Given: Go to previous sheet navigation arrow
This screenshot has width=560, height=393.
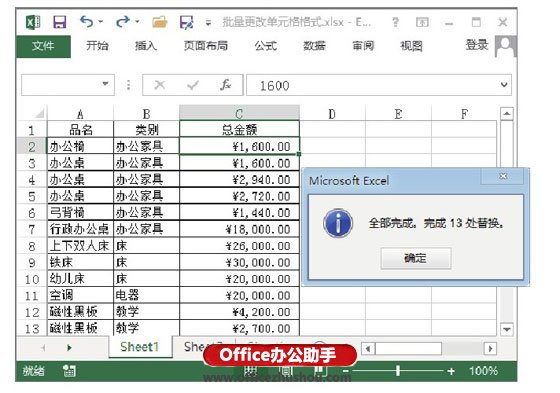Looking at the screenshot, I should coord(43,347).
